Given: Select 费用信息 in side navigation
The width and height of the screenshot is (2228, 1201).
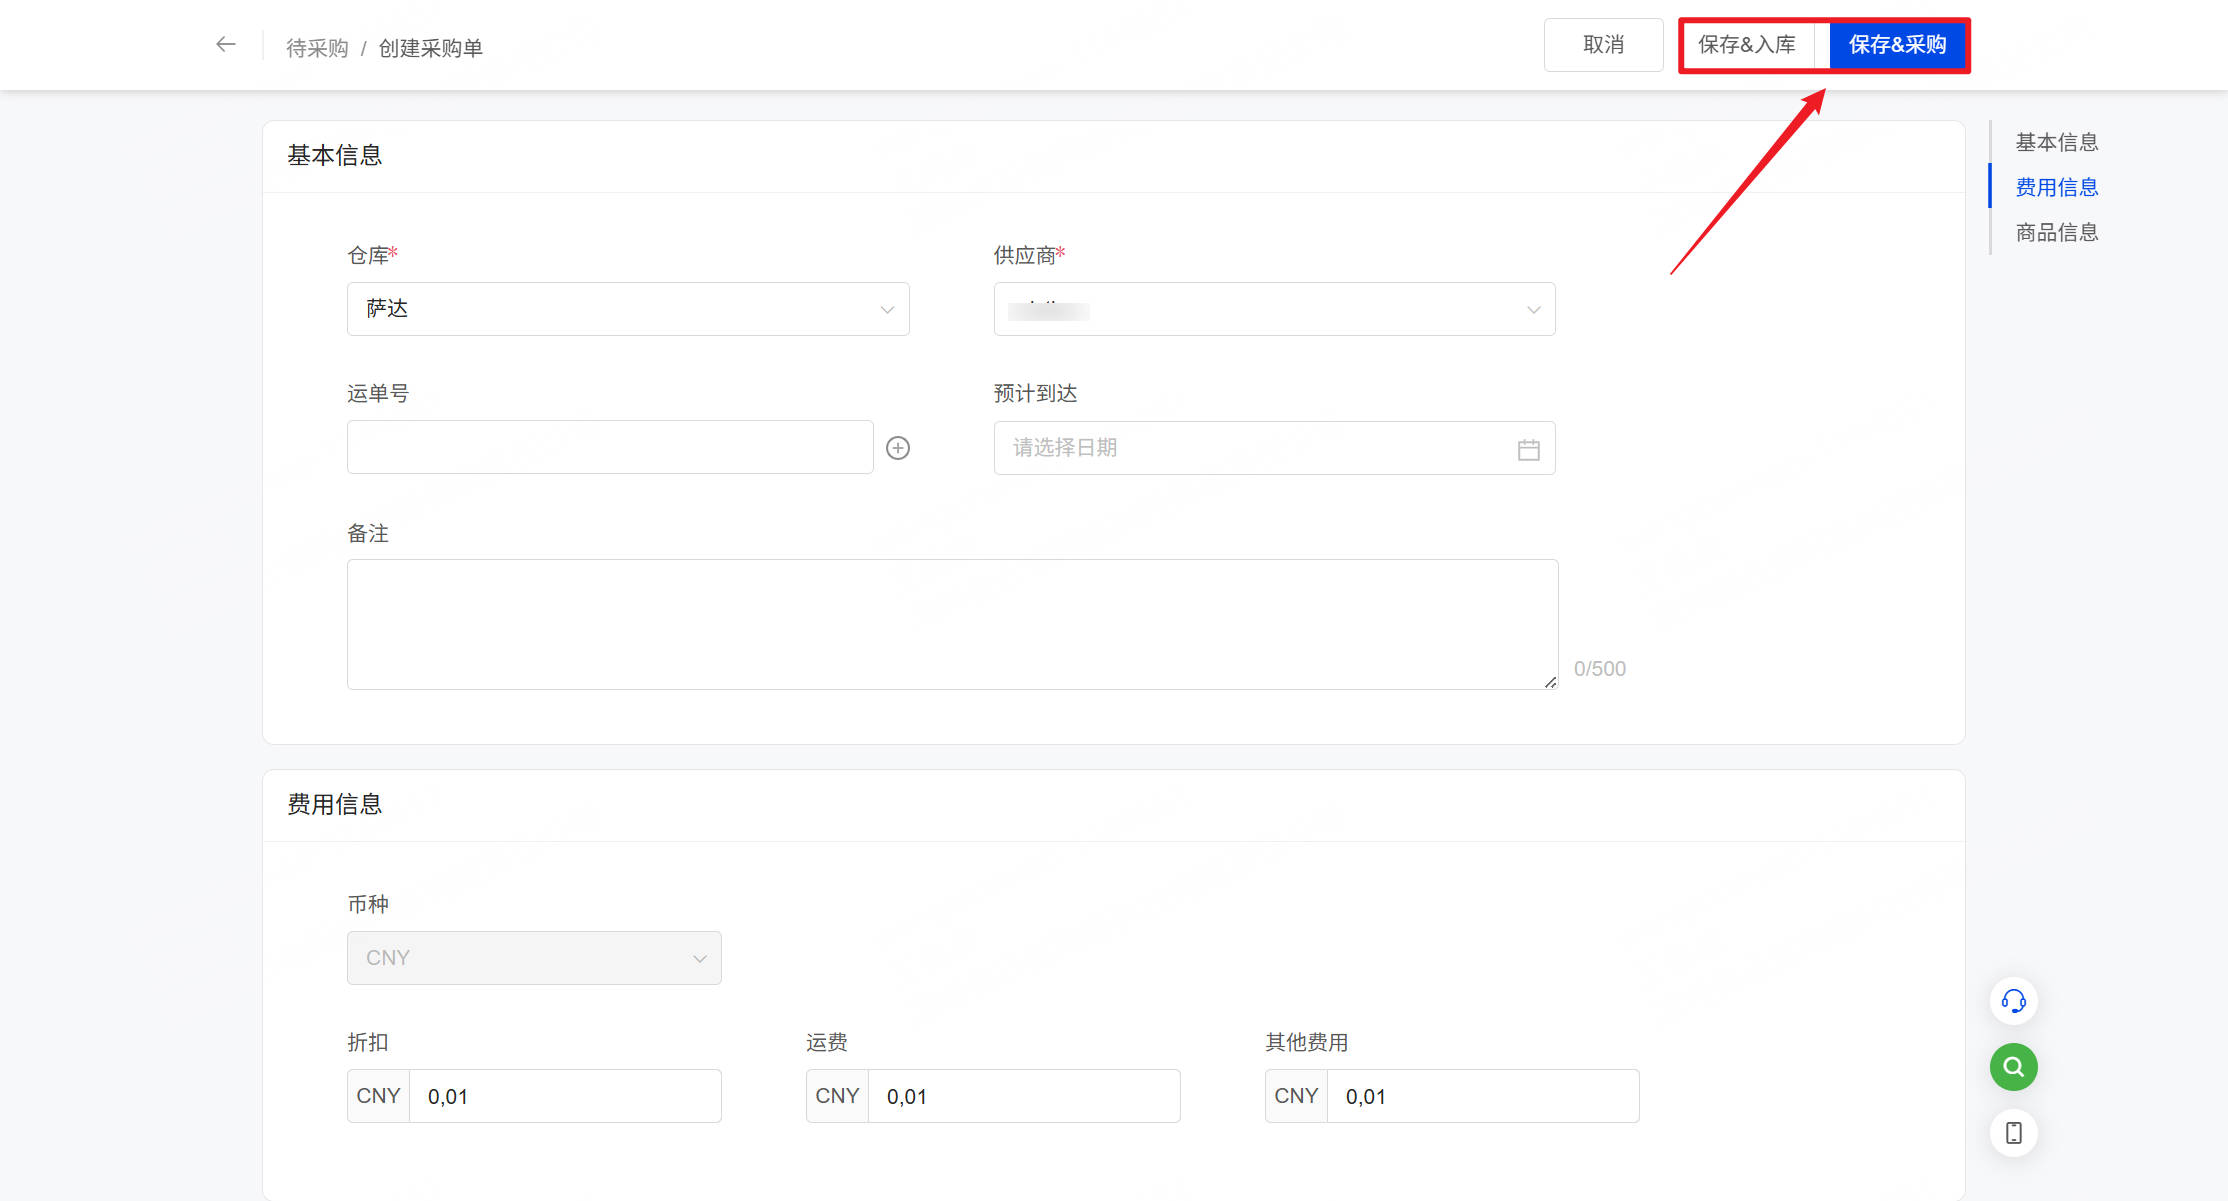Looking at the screenshot, I should click(2056, 187).
